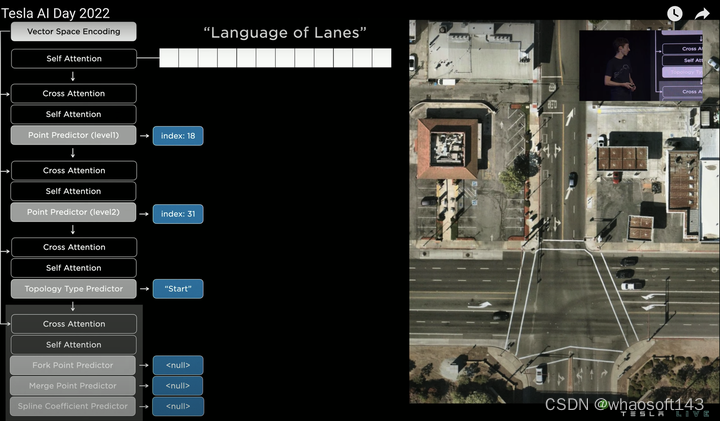Click the Share arrow icon
Image resolution: width=720 pixels, height=421 pixels.
tap(702, 14)
